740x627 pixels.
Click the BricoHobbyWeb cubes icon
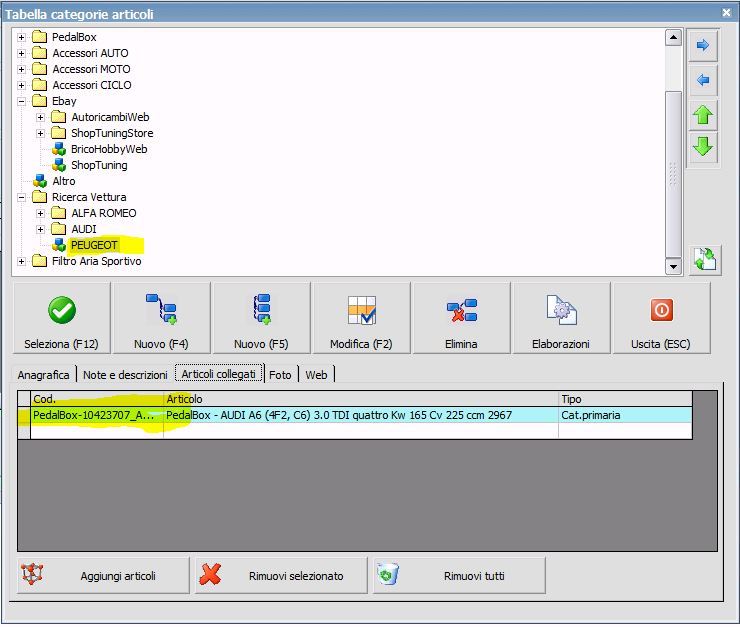(x=59, y=149)
